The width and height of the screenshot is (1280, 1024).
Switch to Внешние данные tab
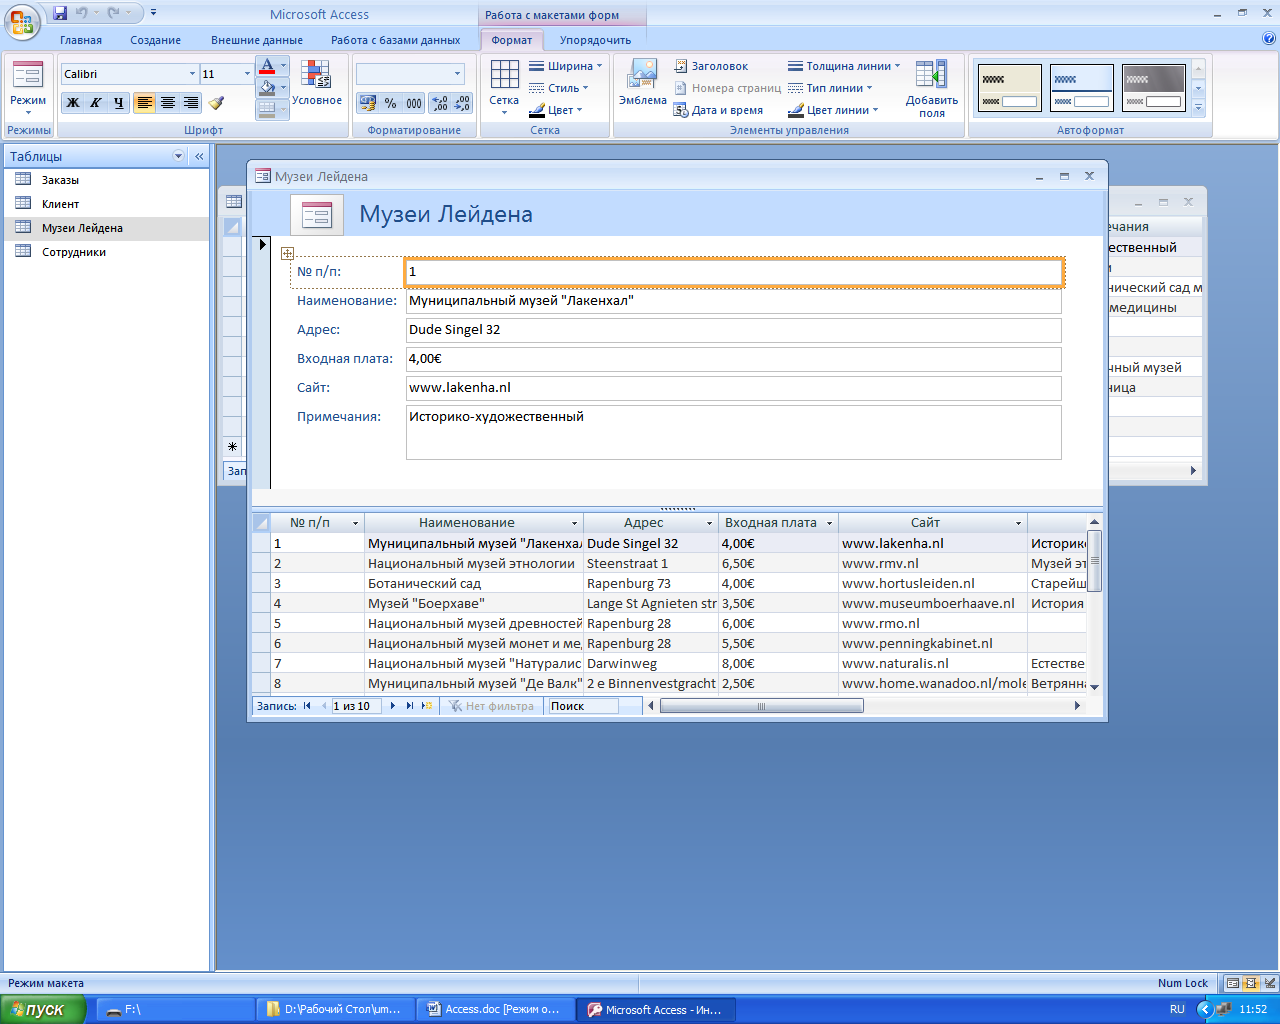257,40
